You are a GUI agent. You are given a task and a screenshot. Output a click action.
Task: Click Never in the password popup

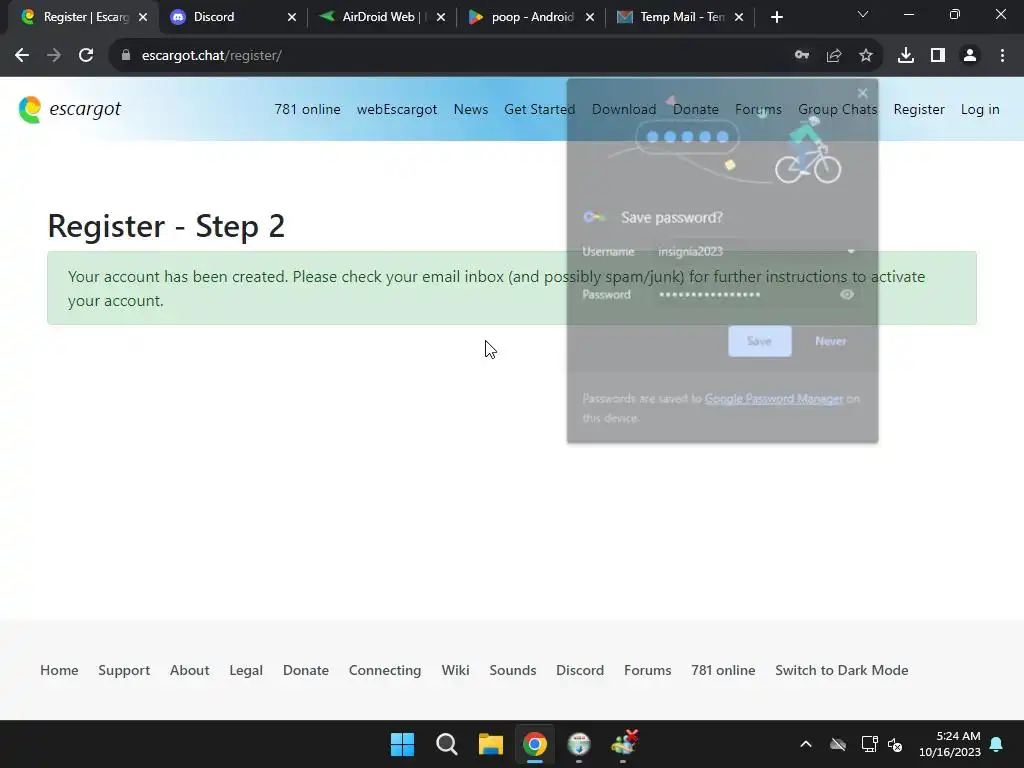pos(831,341)
